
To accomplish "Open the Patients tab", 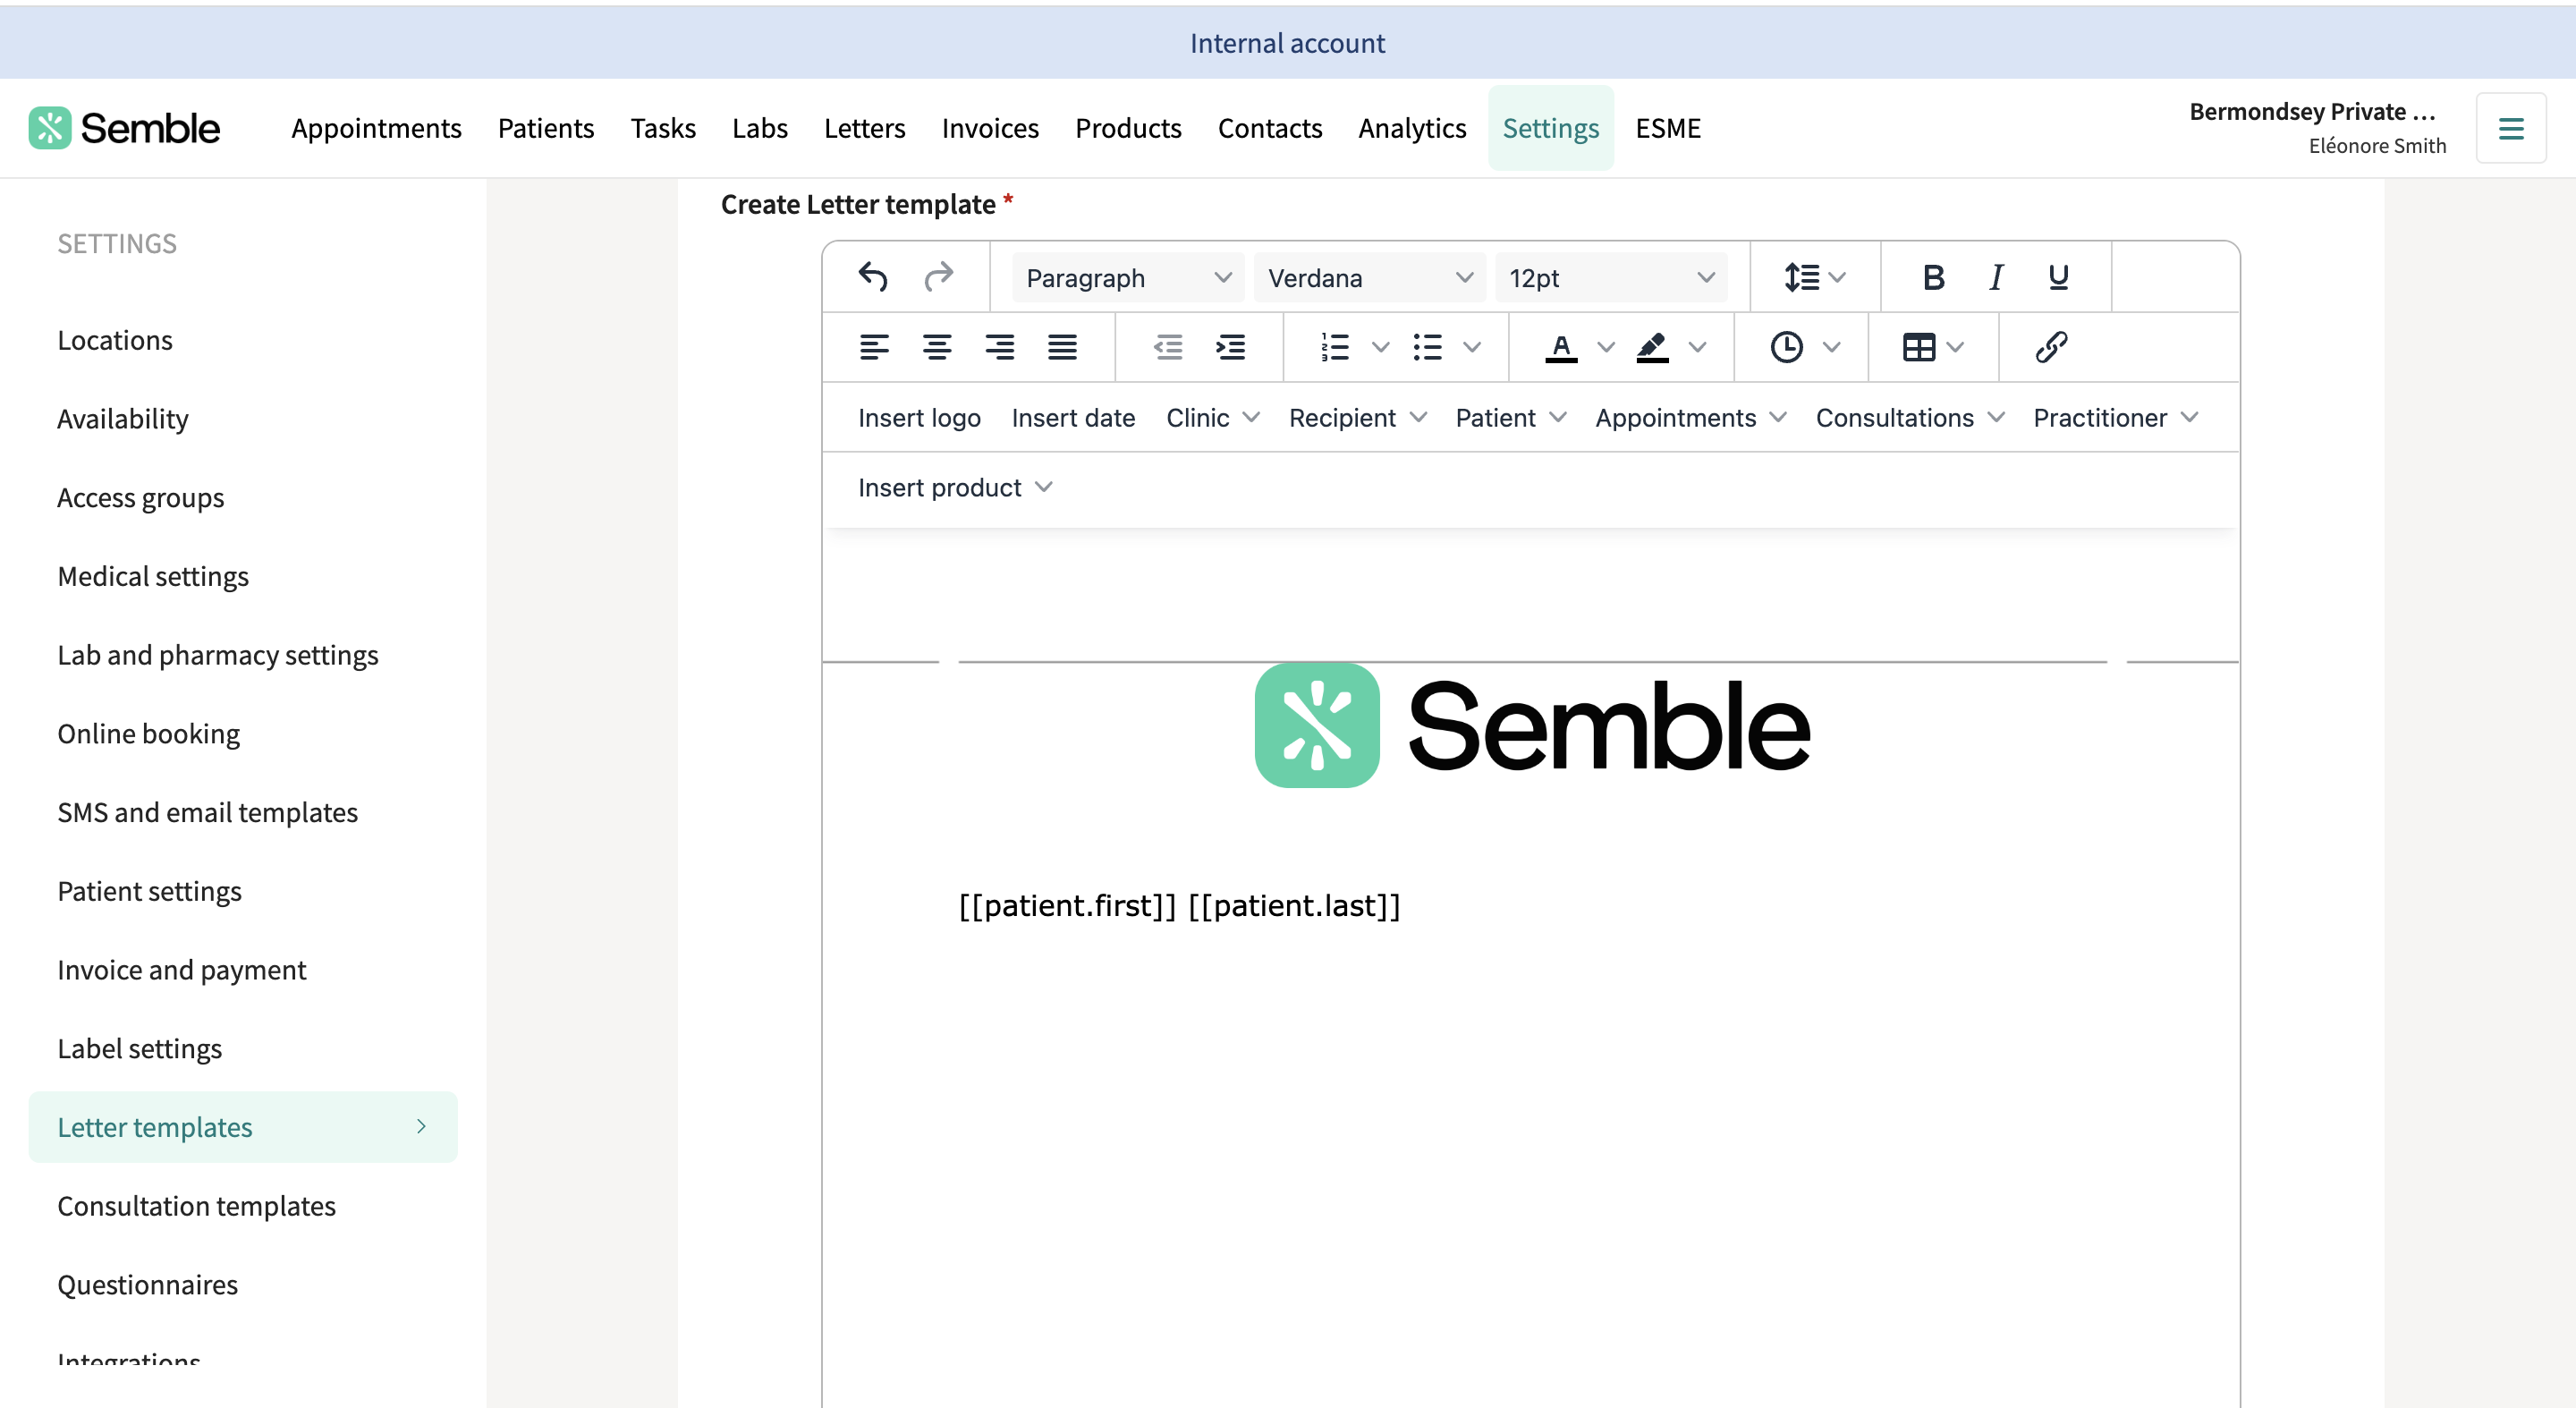I will coord(546,128).
